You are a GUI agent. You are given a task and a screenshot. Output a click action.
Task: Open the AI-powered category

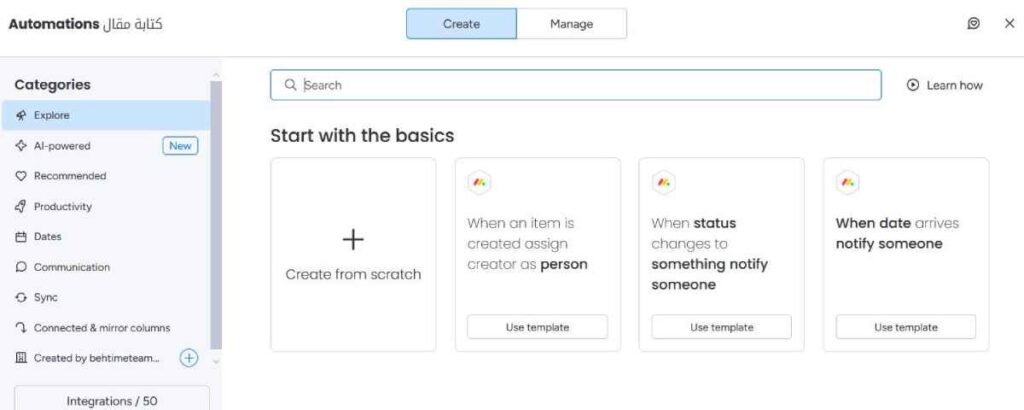[x=62, y=146]
